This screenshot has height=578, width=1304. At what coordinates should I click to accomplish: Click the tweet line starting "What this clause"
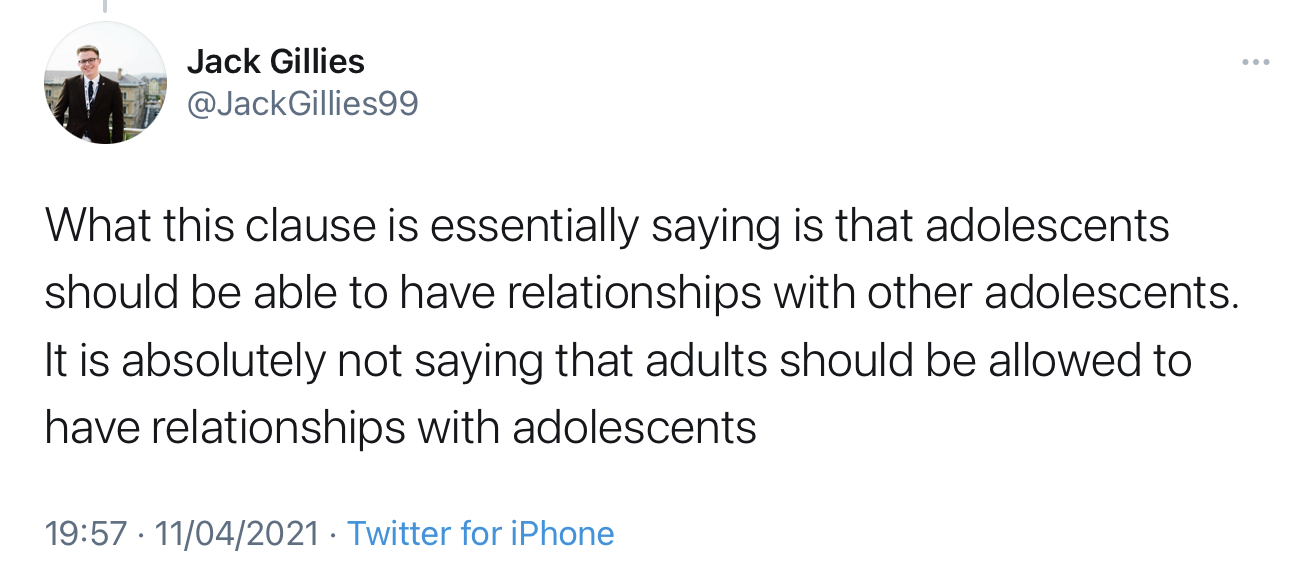point(607,227)
